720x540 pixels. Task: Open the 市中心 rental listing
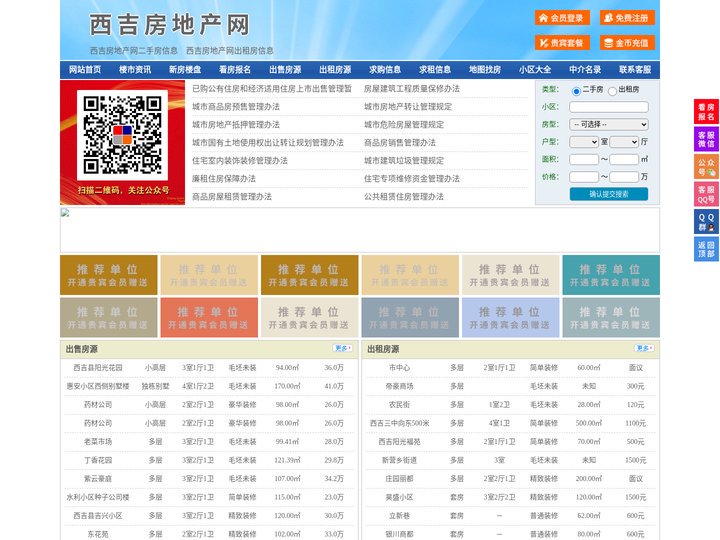(x=399, y=368)
